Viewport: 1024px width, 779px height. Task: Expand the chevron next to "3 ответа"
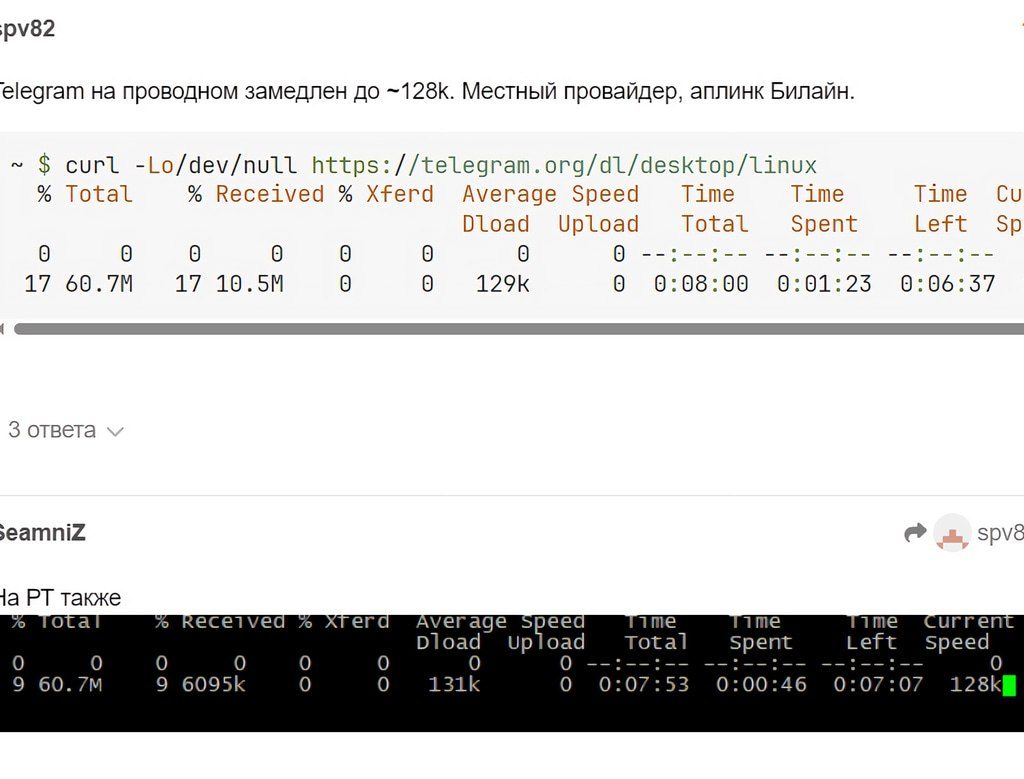(x=115, y=432)
